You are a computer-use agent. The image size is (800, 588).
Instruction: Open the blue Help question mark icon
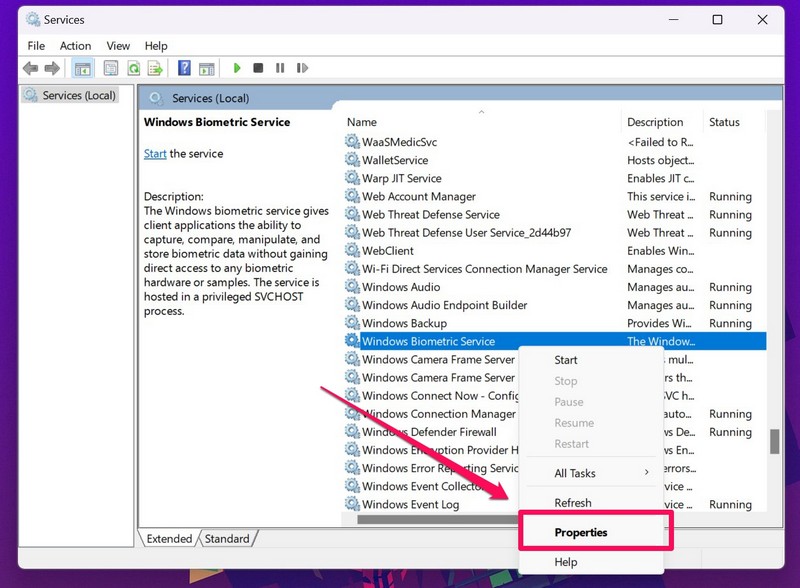click(x=184, y=68)
